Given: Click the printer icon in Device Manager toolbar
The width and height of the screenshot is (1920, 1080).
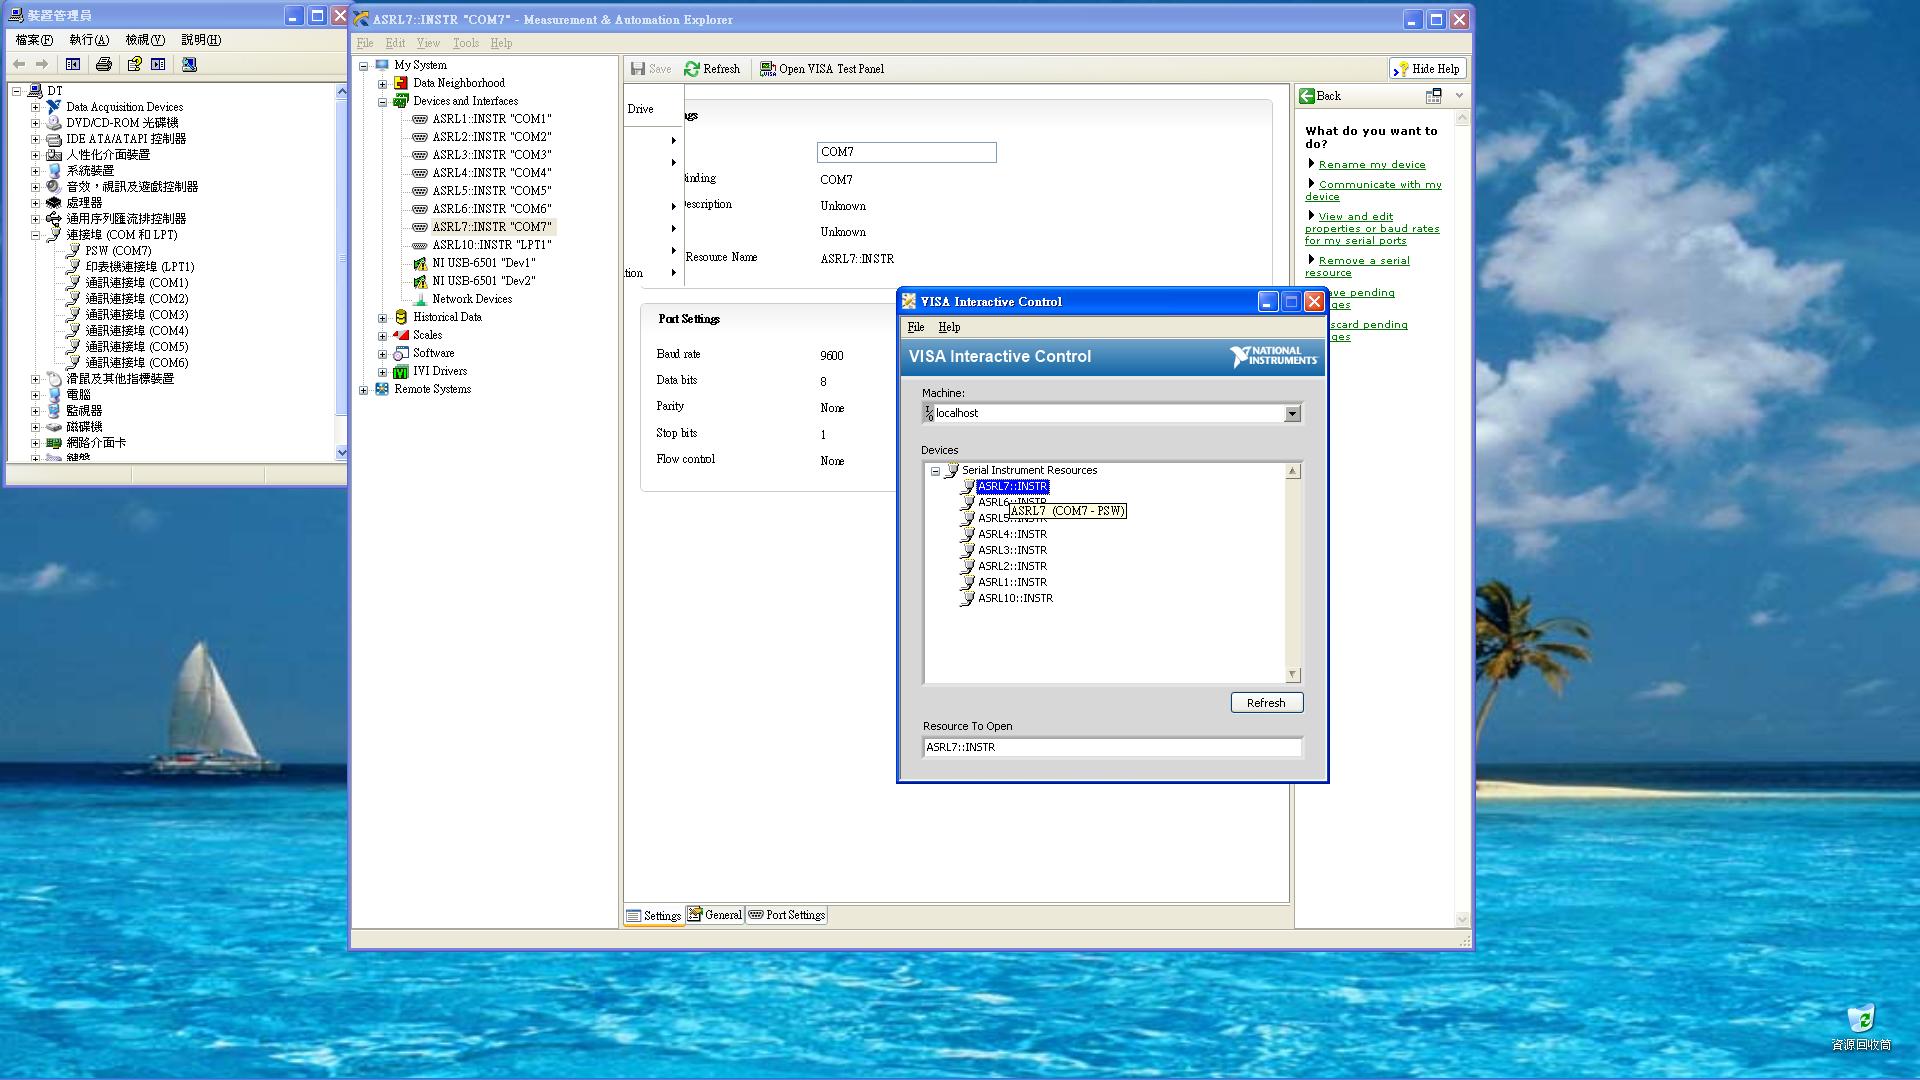Looking at the screenshot, I should (104, 64).
